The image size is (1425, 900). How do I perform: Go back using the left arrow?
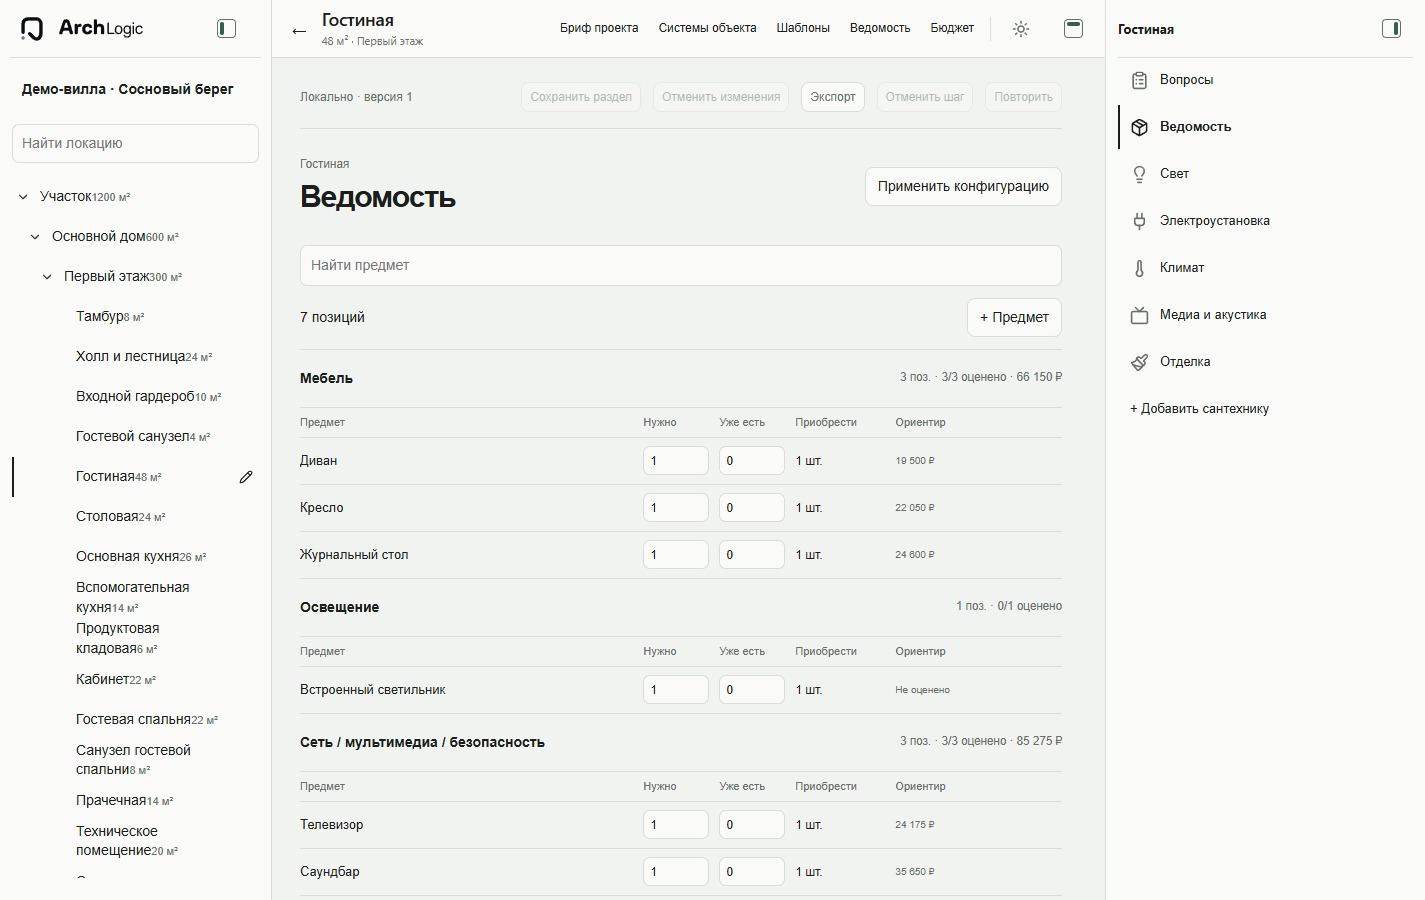pos(299,31)
